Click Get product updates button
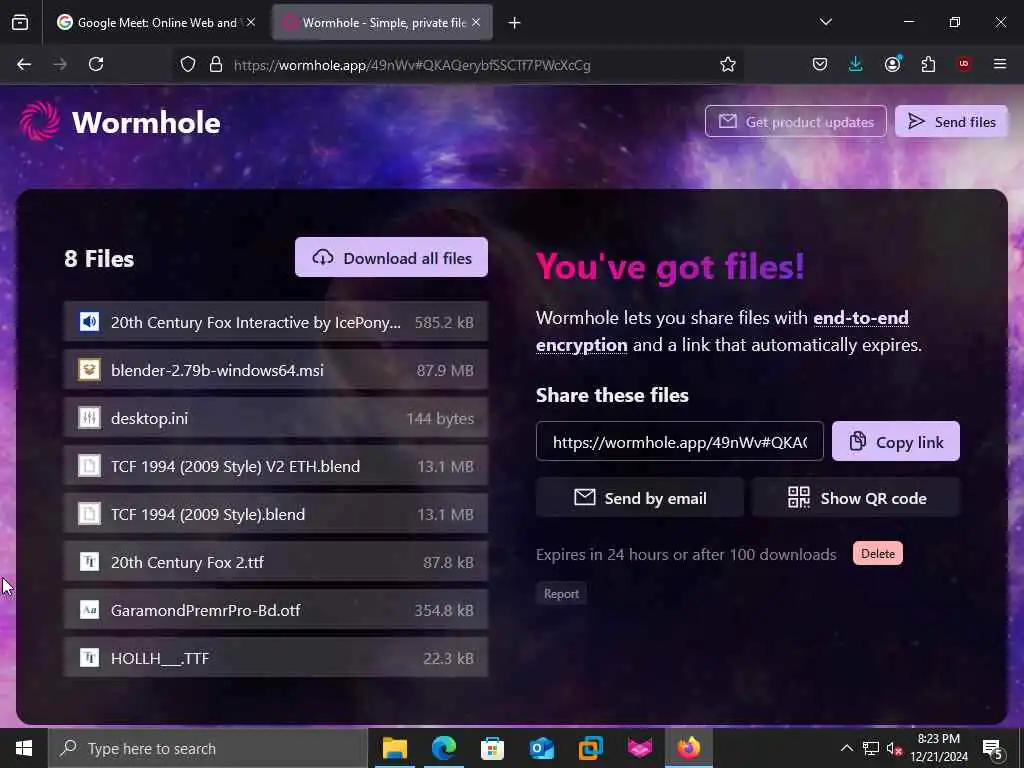 click(795, 121)
